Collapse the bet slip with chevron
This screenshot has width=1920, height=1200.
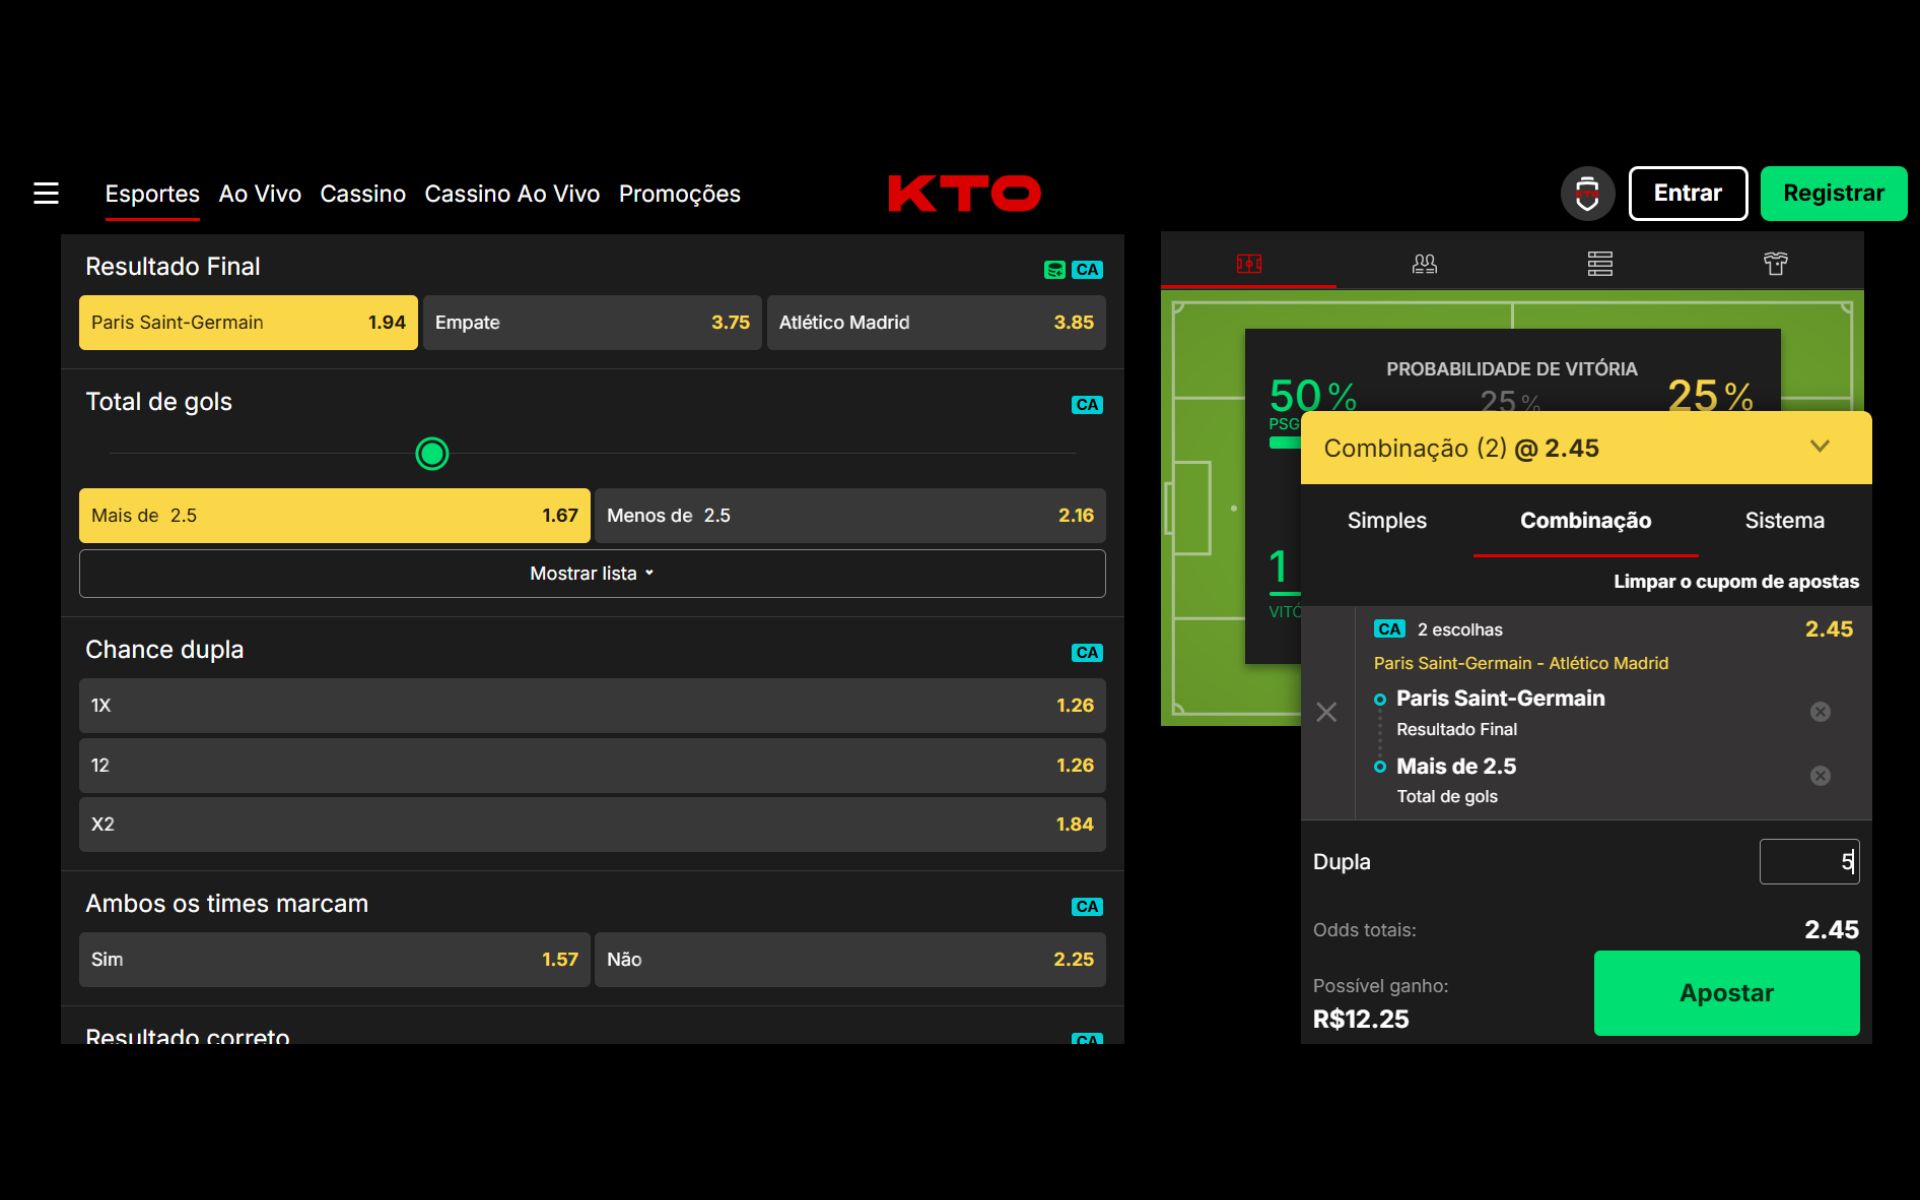[x=1820, y=447]
